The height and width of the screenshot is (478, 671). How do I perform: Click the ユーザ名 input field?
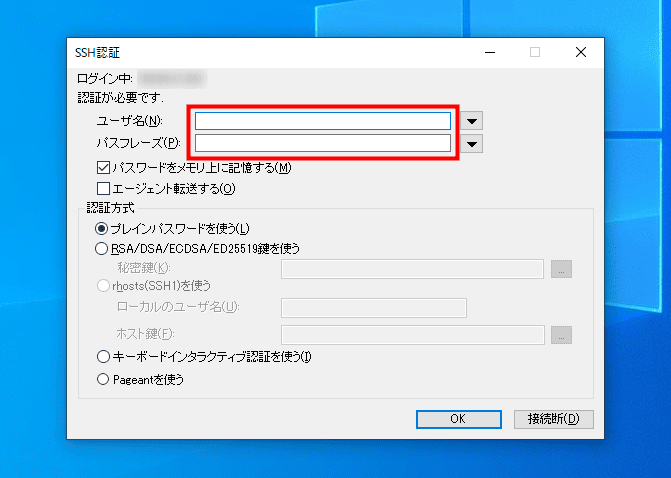pos(323,121)
